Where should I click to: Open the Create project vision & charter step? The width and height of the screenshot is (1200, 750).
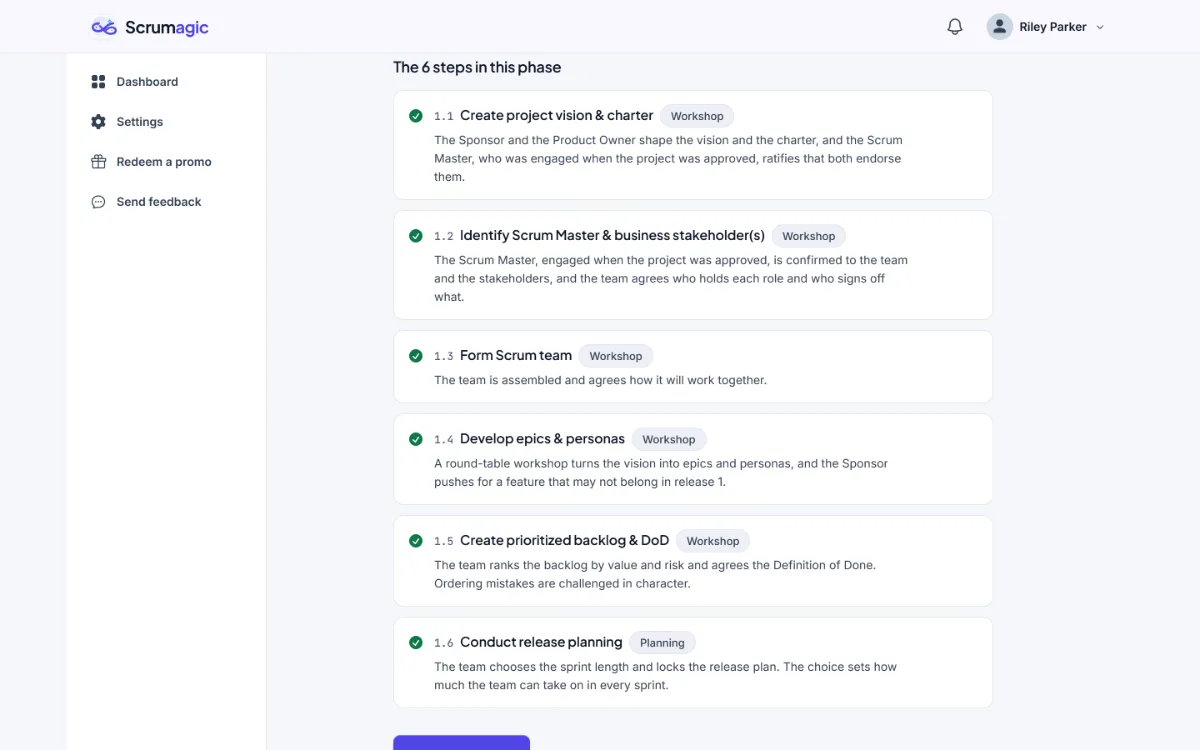point(556,115)
